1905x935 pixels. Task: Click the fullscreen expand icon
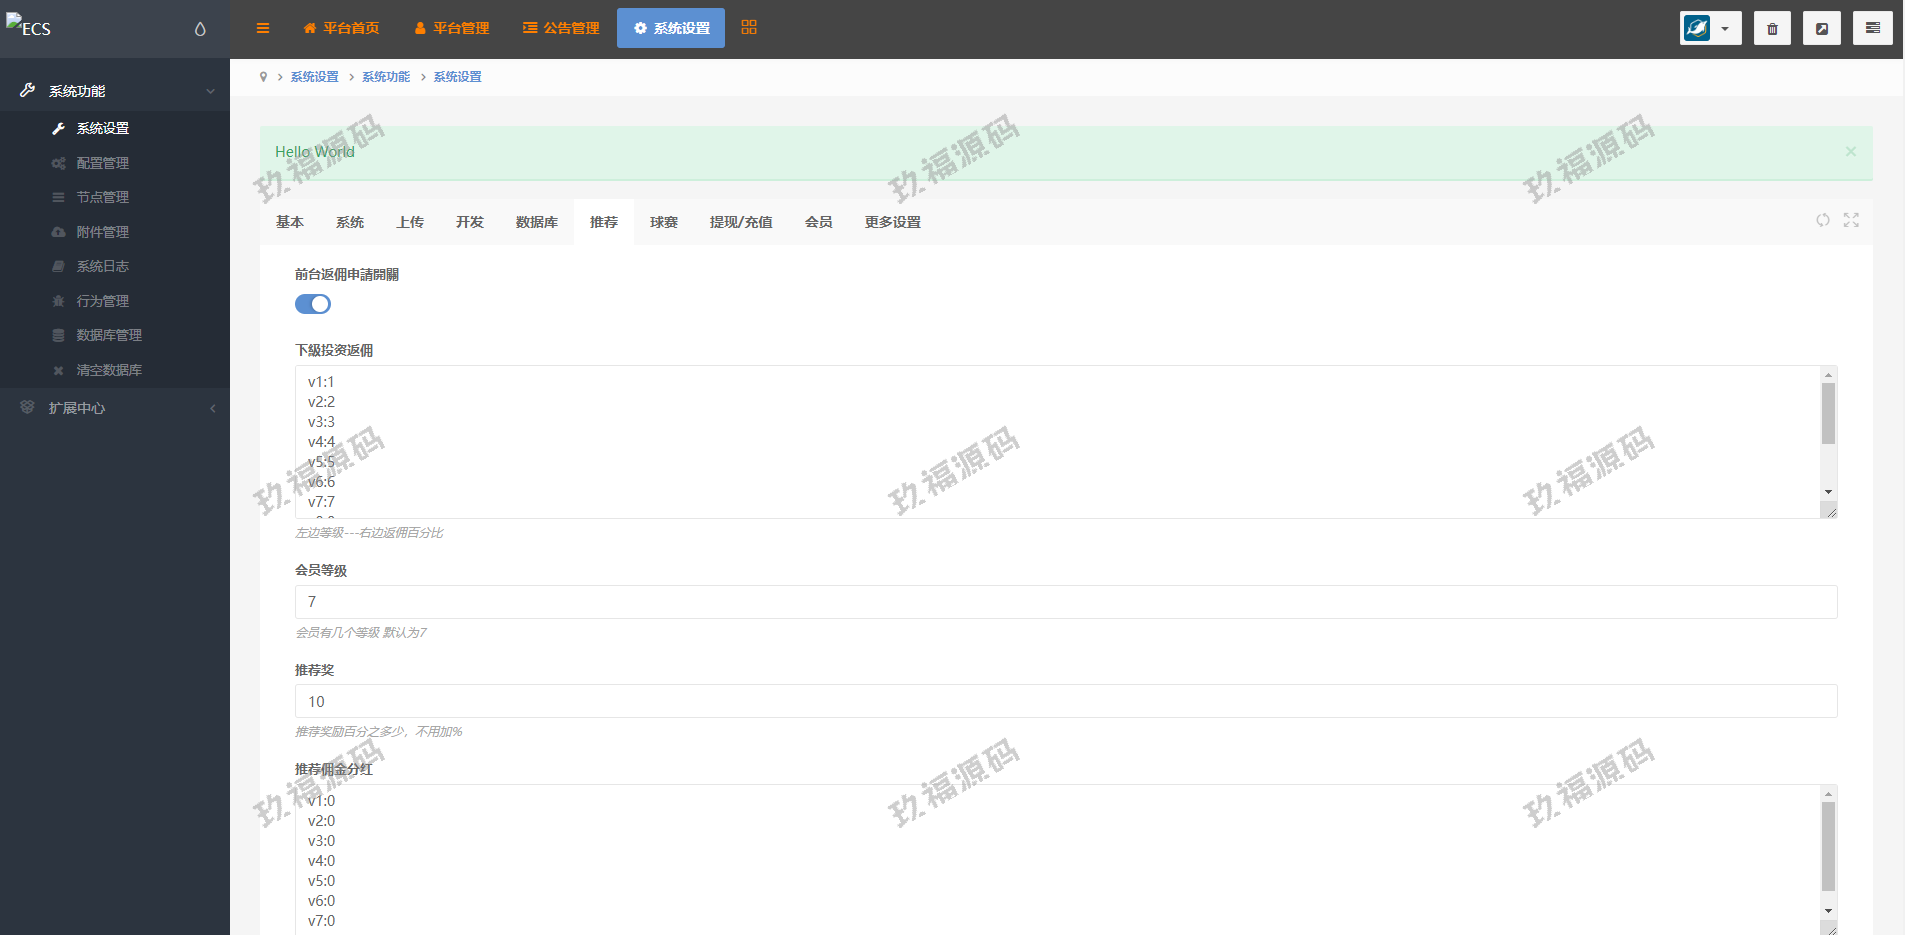[1851, 220]
